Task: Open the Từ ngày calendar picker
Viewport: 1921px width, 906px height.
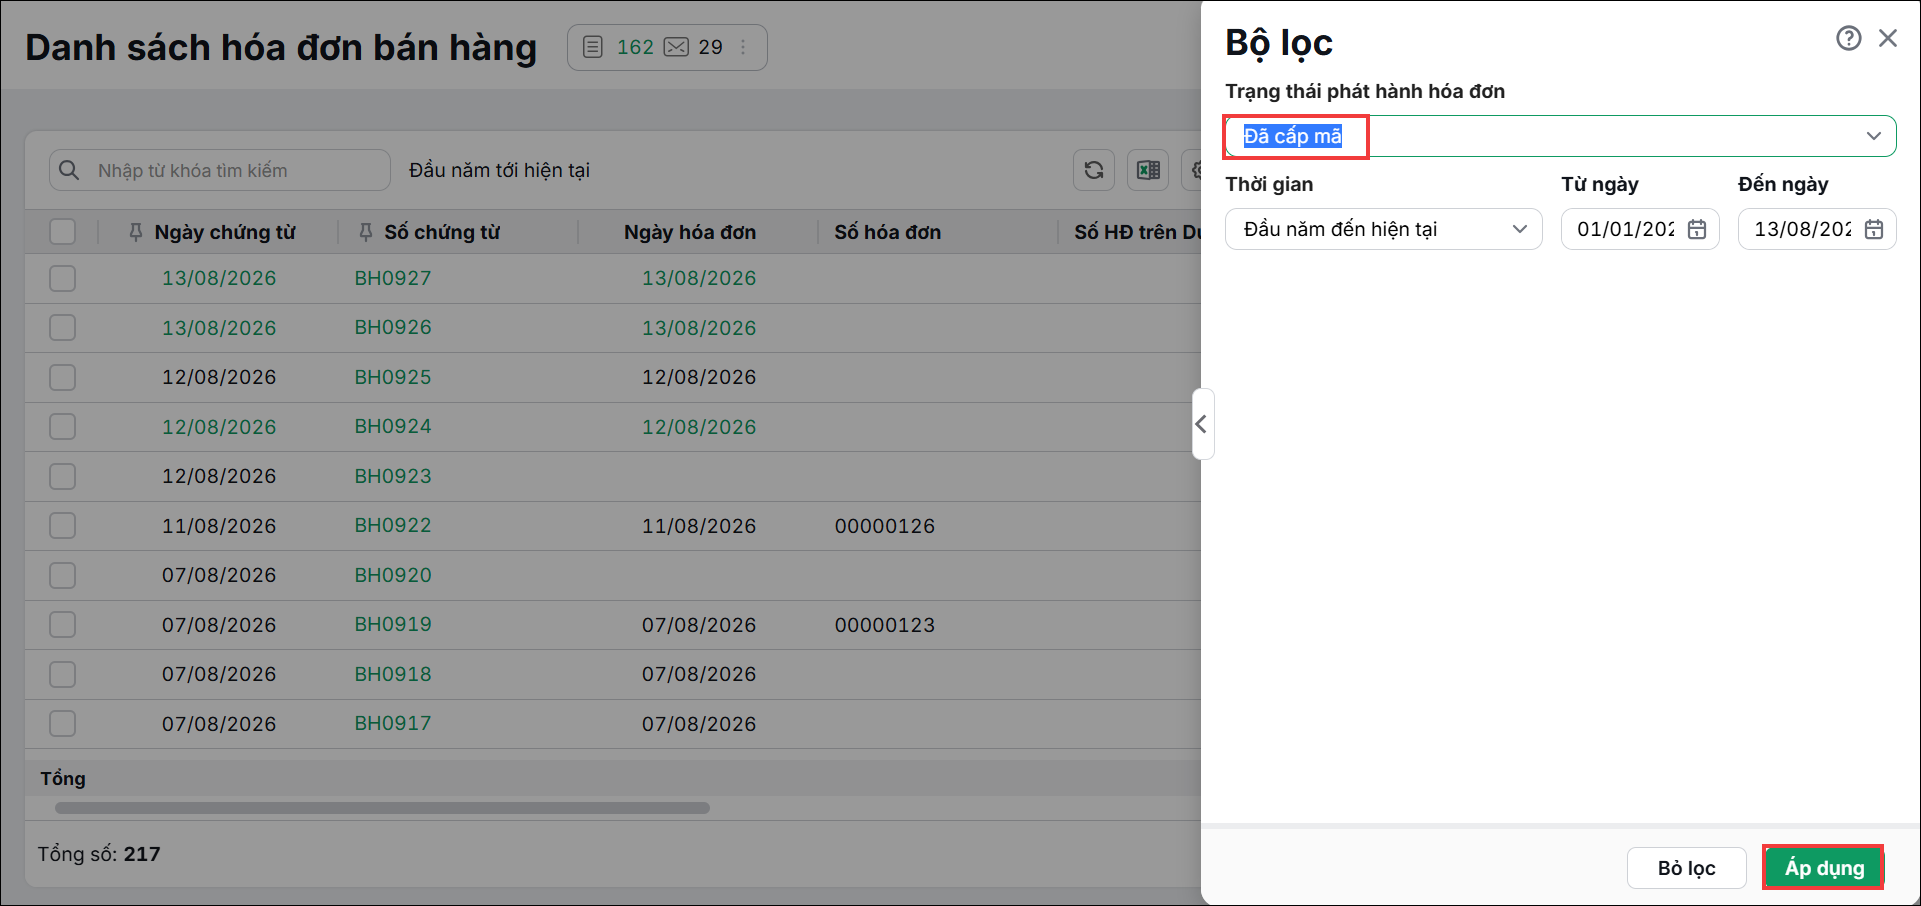Action: tap(1697, 229)
